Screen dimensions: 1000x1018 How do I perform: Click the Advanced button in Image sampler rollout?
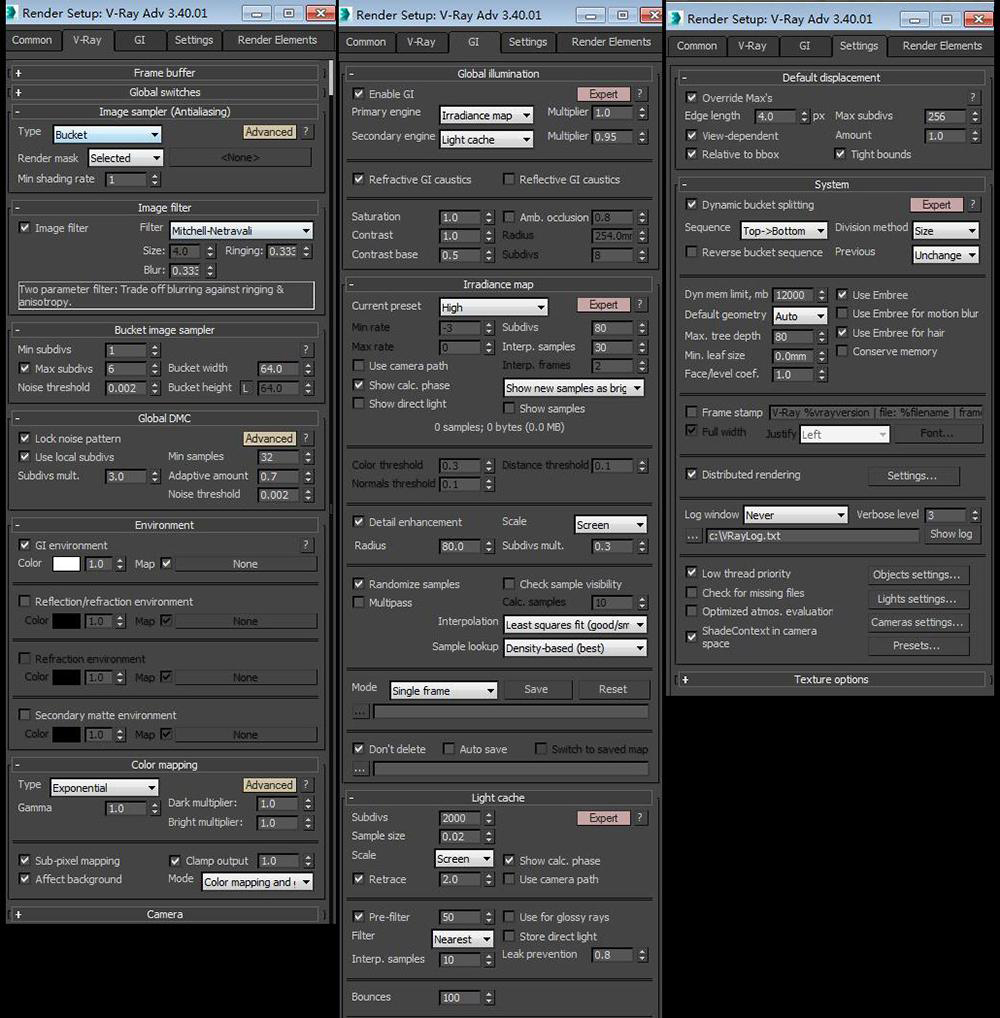tap(269, 132)
